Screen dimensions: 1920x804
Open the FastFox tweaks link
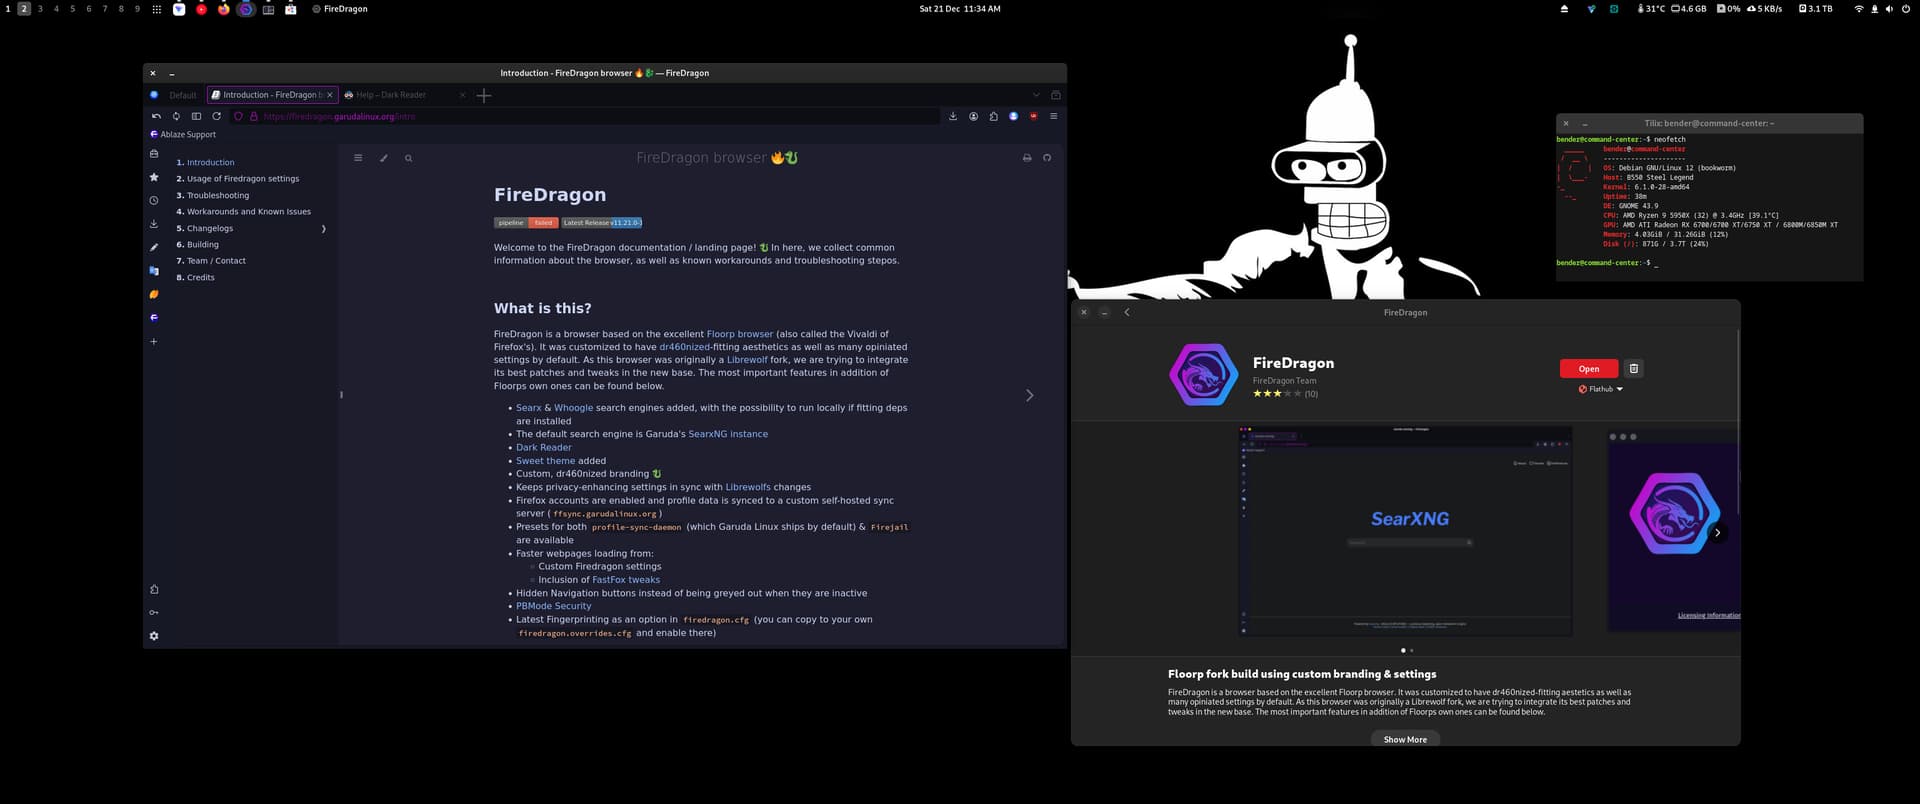[626, 580]
